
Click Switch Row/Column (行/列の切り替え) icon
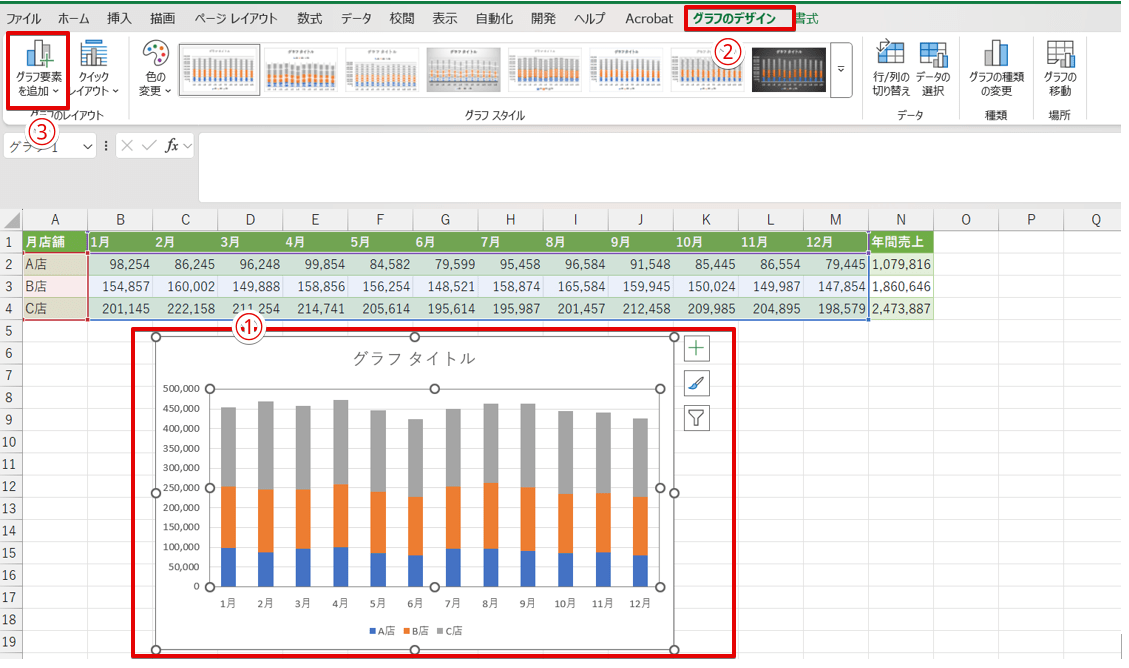[x=891, y=69]
